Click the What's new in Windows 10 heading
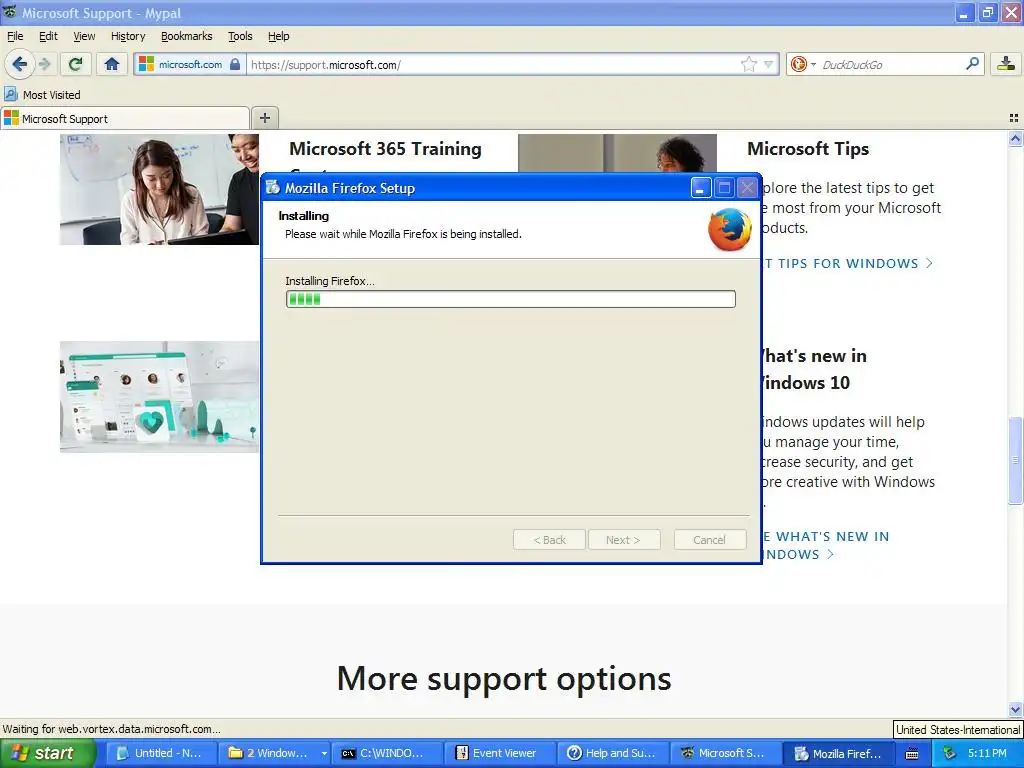This screenshot has height=768, width=1024. click(814, 369)
